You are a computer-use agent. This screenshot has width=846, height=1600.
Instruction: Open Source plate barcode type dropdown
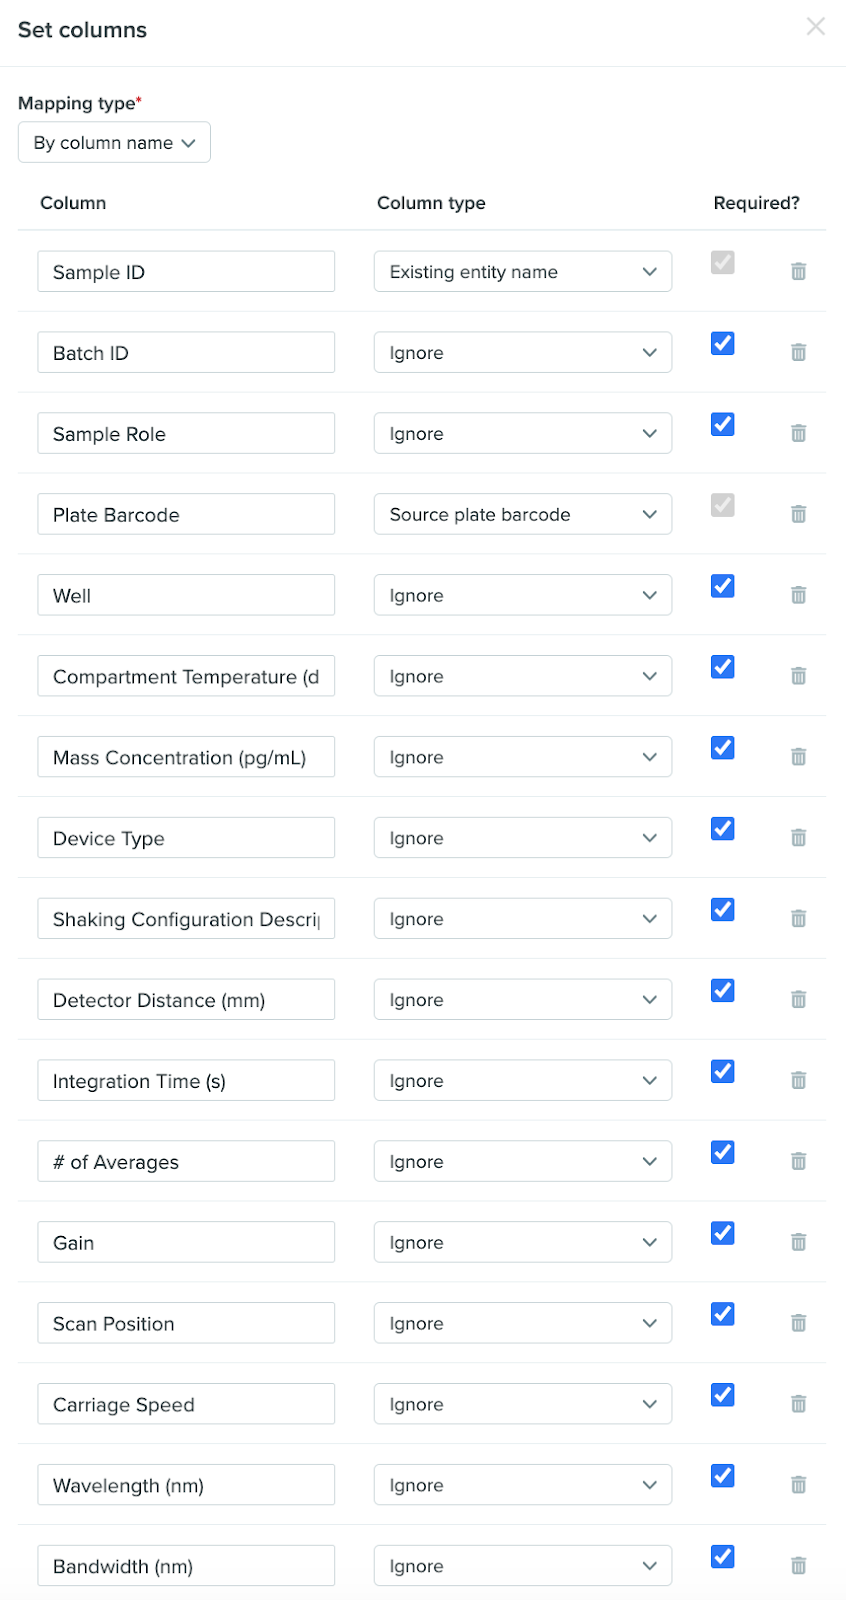pos(523,514)
